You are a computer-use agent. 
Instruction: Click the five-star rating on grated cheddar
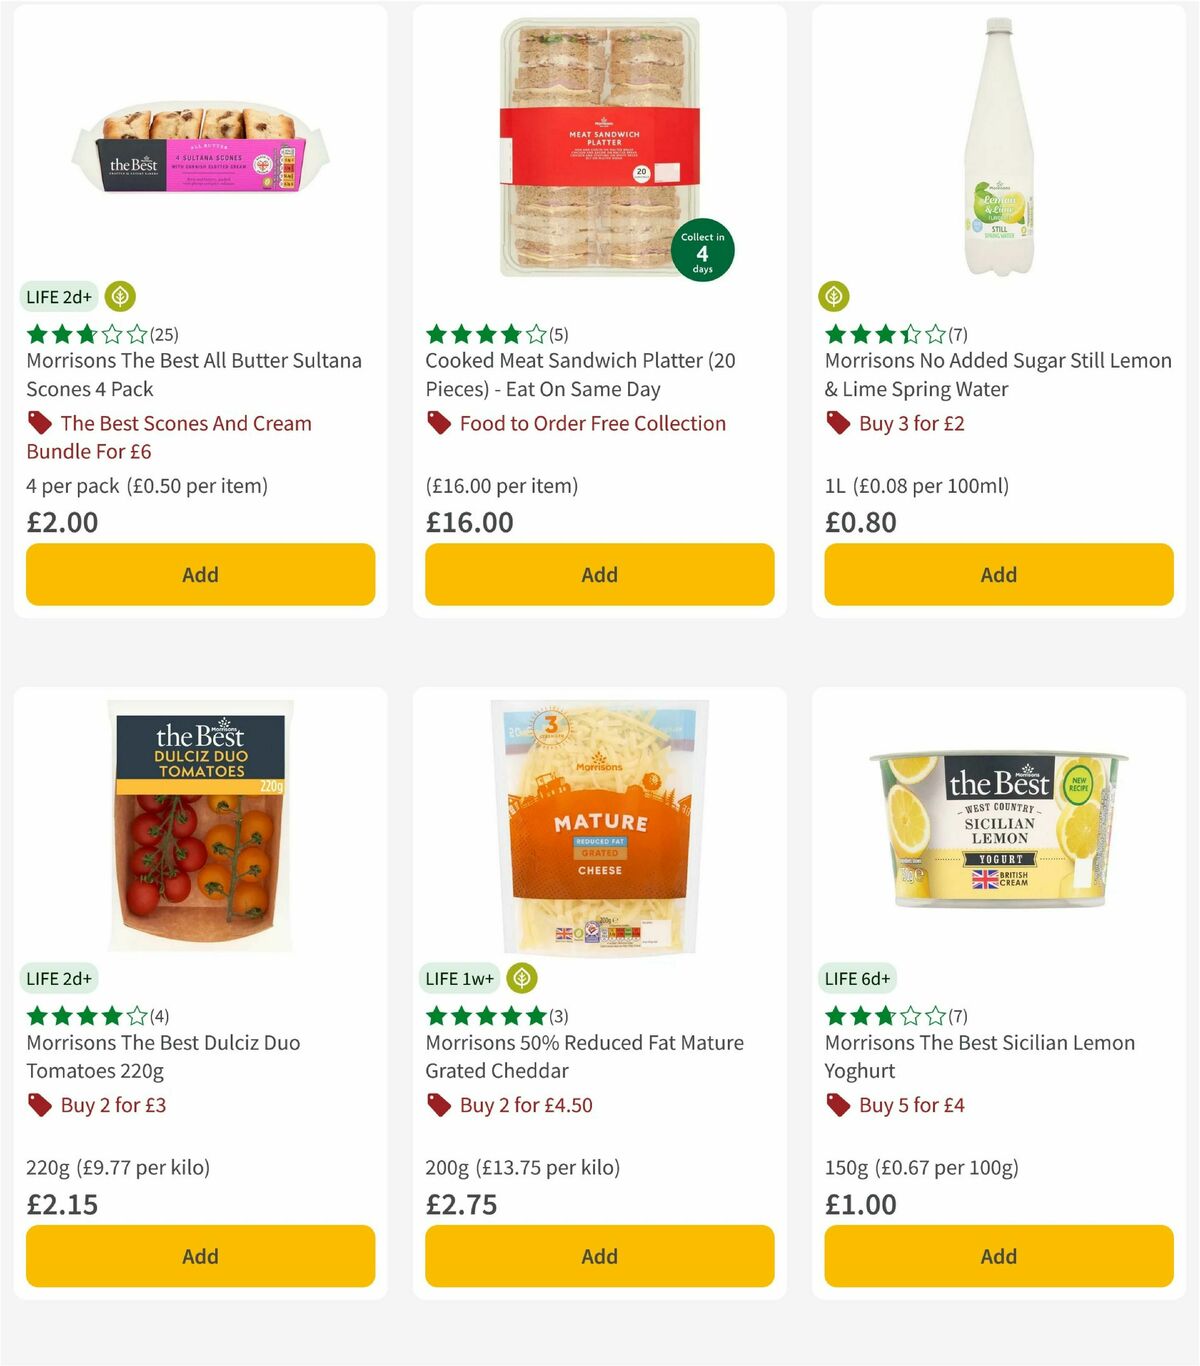point(483,1014)
